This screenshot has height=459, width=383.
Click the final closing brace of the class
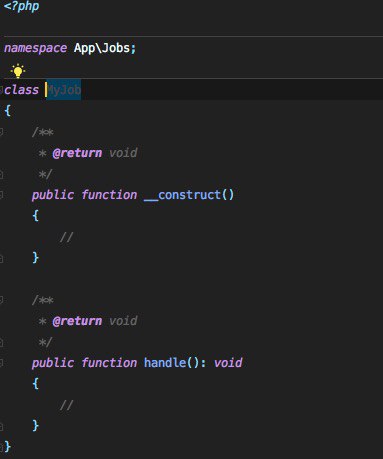(x=7, y=447)
